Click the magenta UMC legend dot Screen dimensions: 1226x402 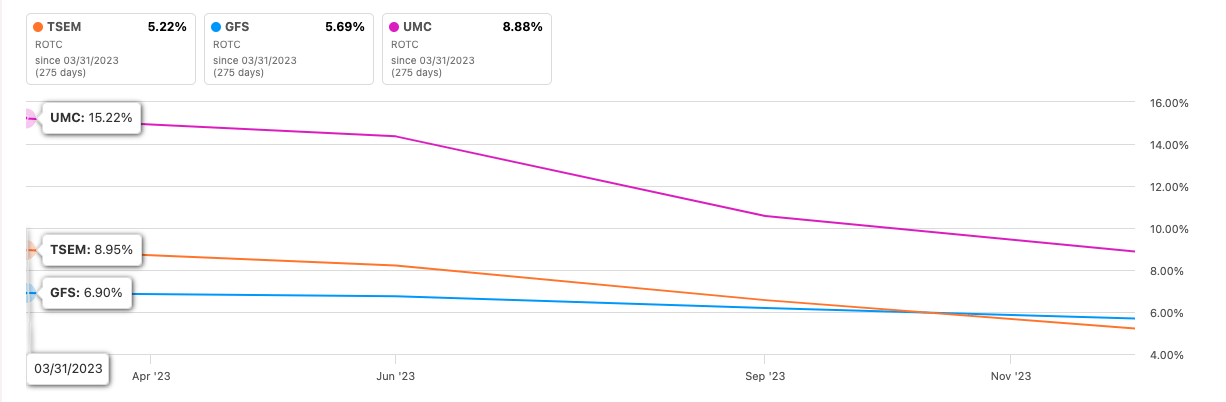[394, 27]
